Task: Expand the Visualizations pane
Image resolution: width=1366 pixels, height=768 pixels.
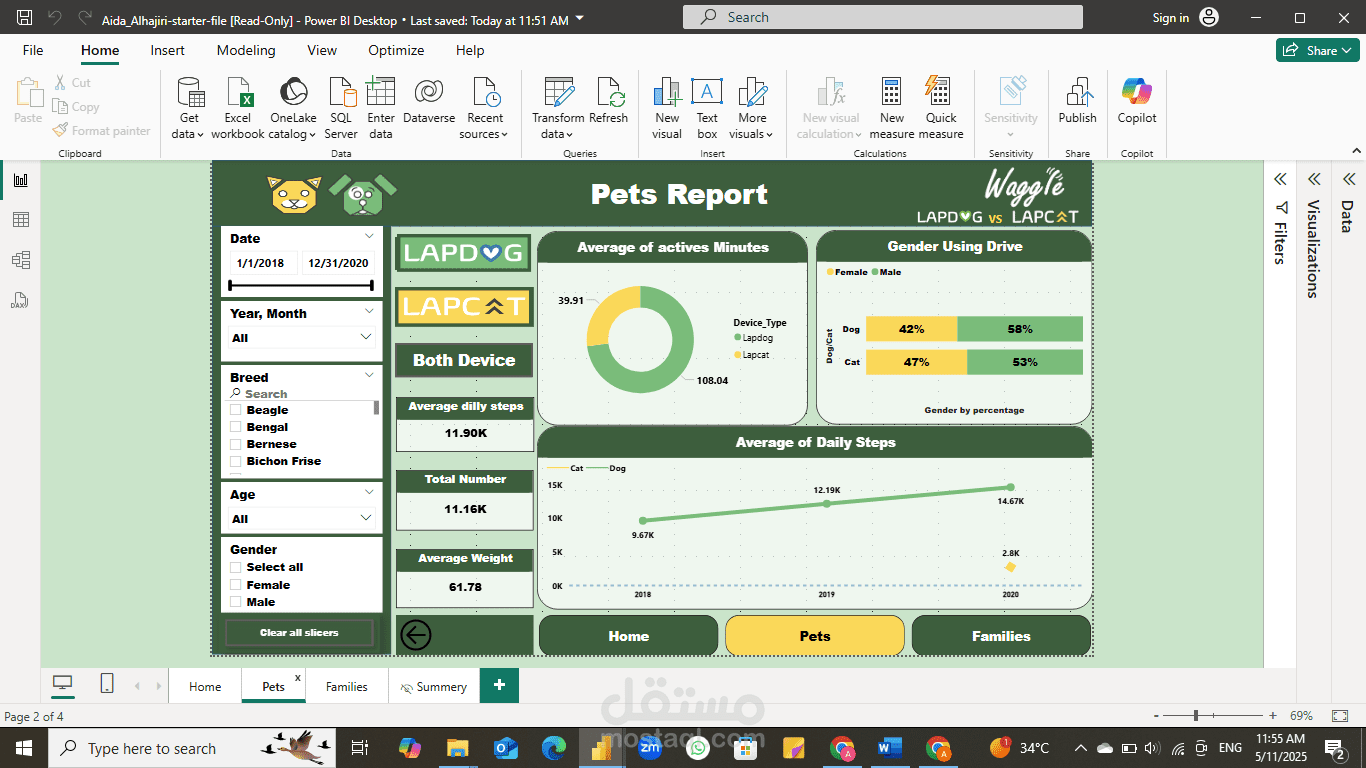Action: point(1314,180)
